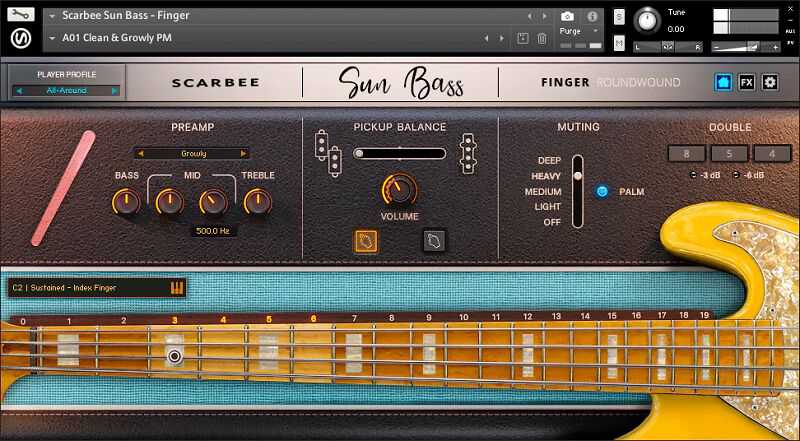
Task: Click the Native Instruments logo icon
Action: pyautogui.click(x=21, y=38)
